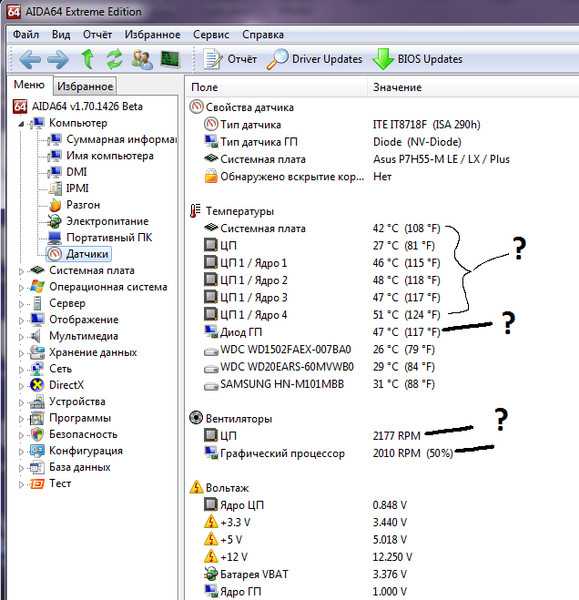Expand the Системная плата tree node
Viewport: 579px width, 600px height.
[21, 271]
